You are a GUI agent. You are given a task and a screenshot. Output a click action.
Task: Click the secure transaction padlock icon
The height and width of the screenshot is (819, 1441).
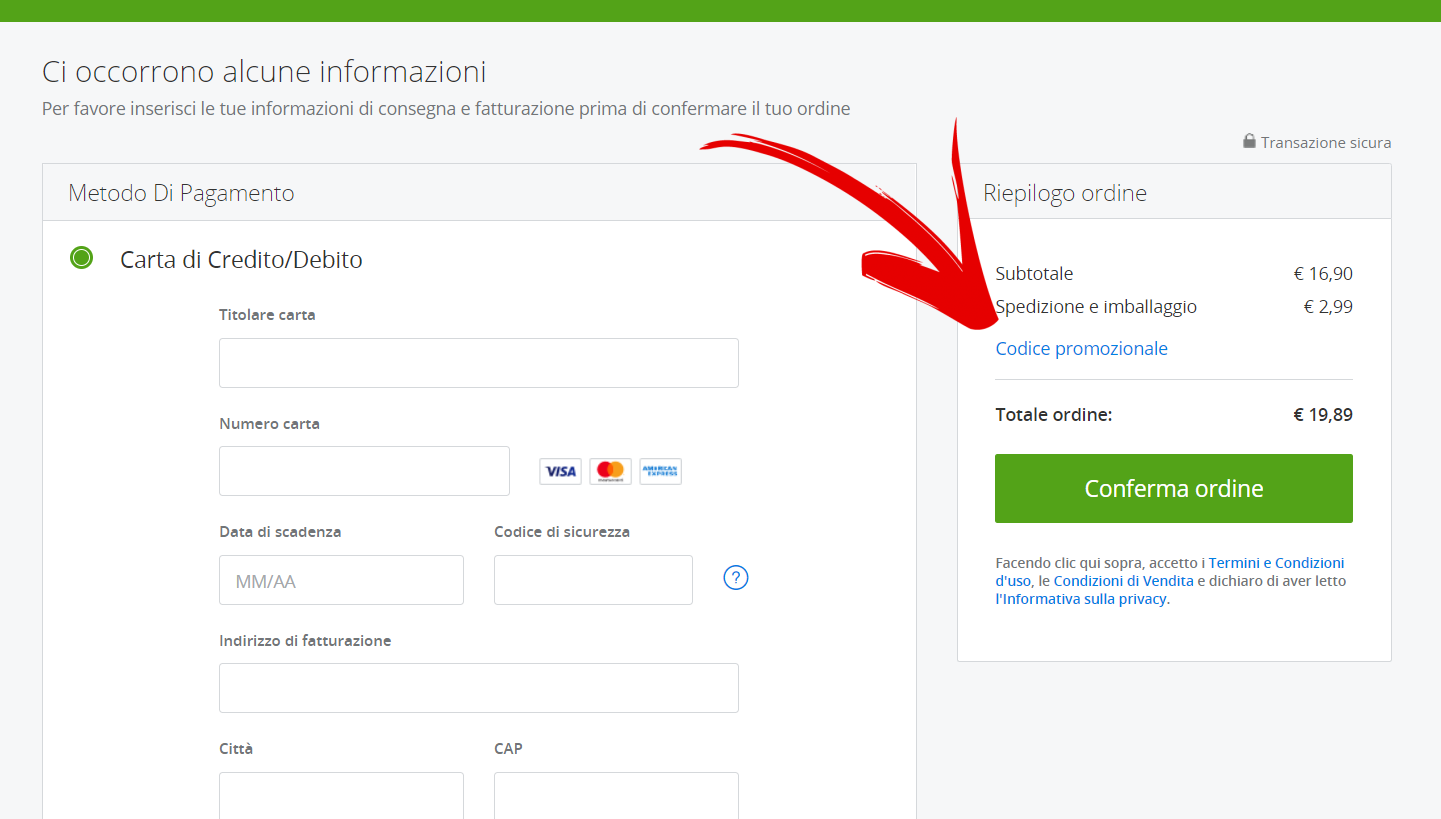coord(1249,142)
